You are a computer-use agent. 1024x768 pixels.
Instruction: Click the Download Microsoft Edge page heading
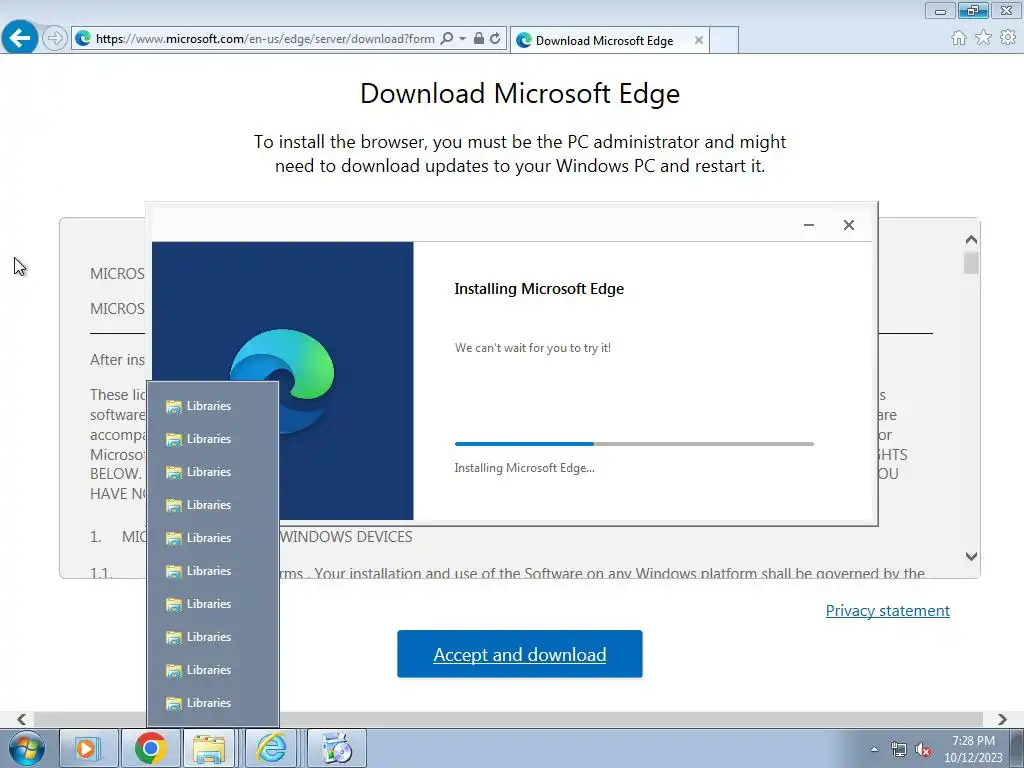pos(520,93)
